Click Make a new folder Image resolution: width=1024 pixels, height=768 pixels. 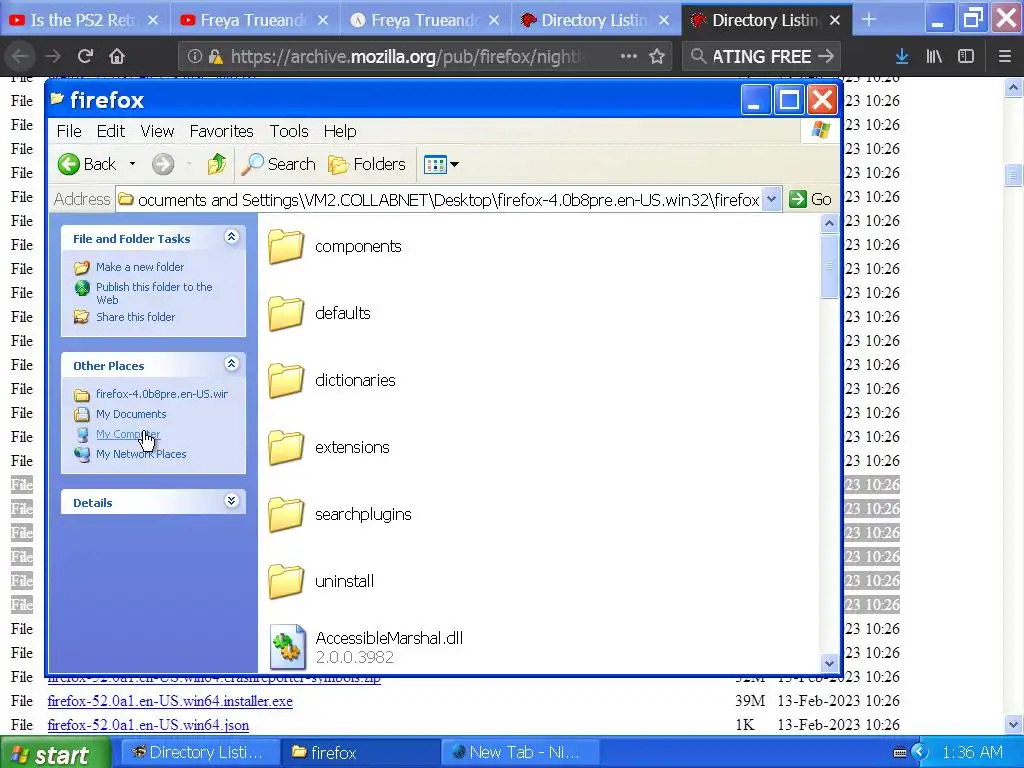point(140,267)
